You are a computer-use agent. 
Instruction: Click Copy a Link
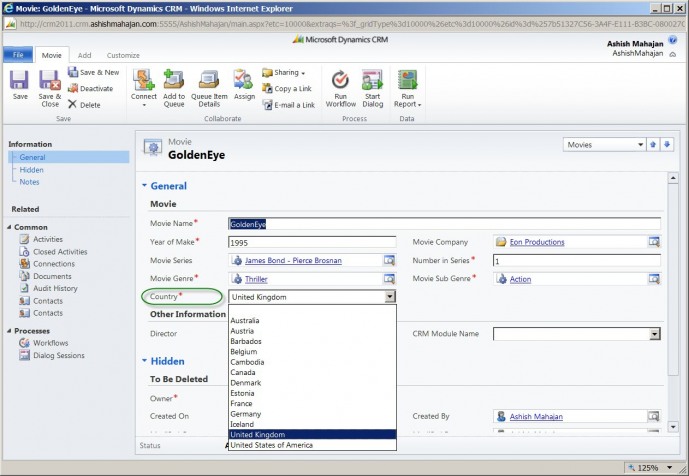coord(287,88)
